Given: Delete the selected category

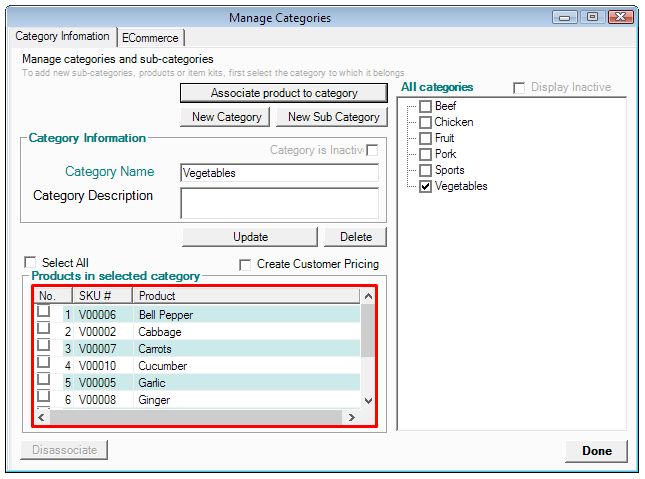Looking at the screenshot, I should point(355,237).
